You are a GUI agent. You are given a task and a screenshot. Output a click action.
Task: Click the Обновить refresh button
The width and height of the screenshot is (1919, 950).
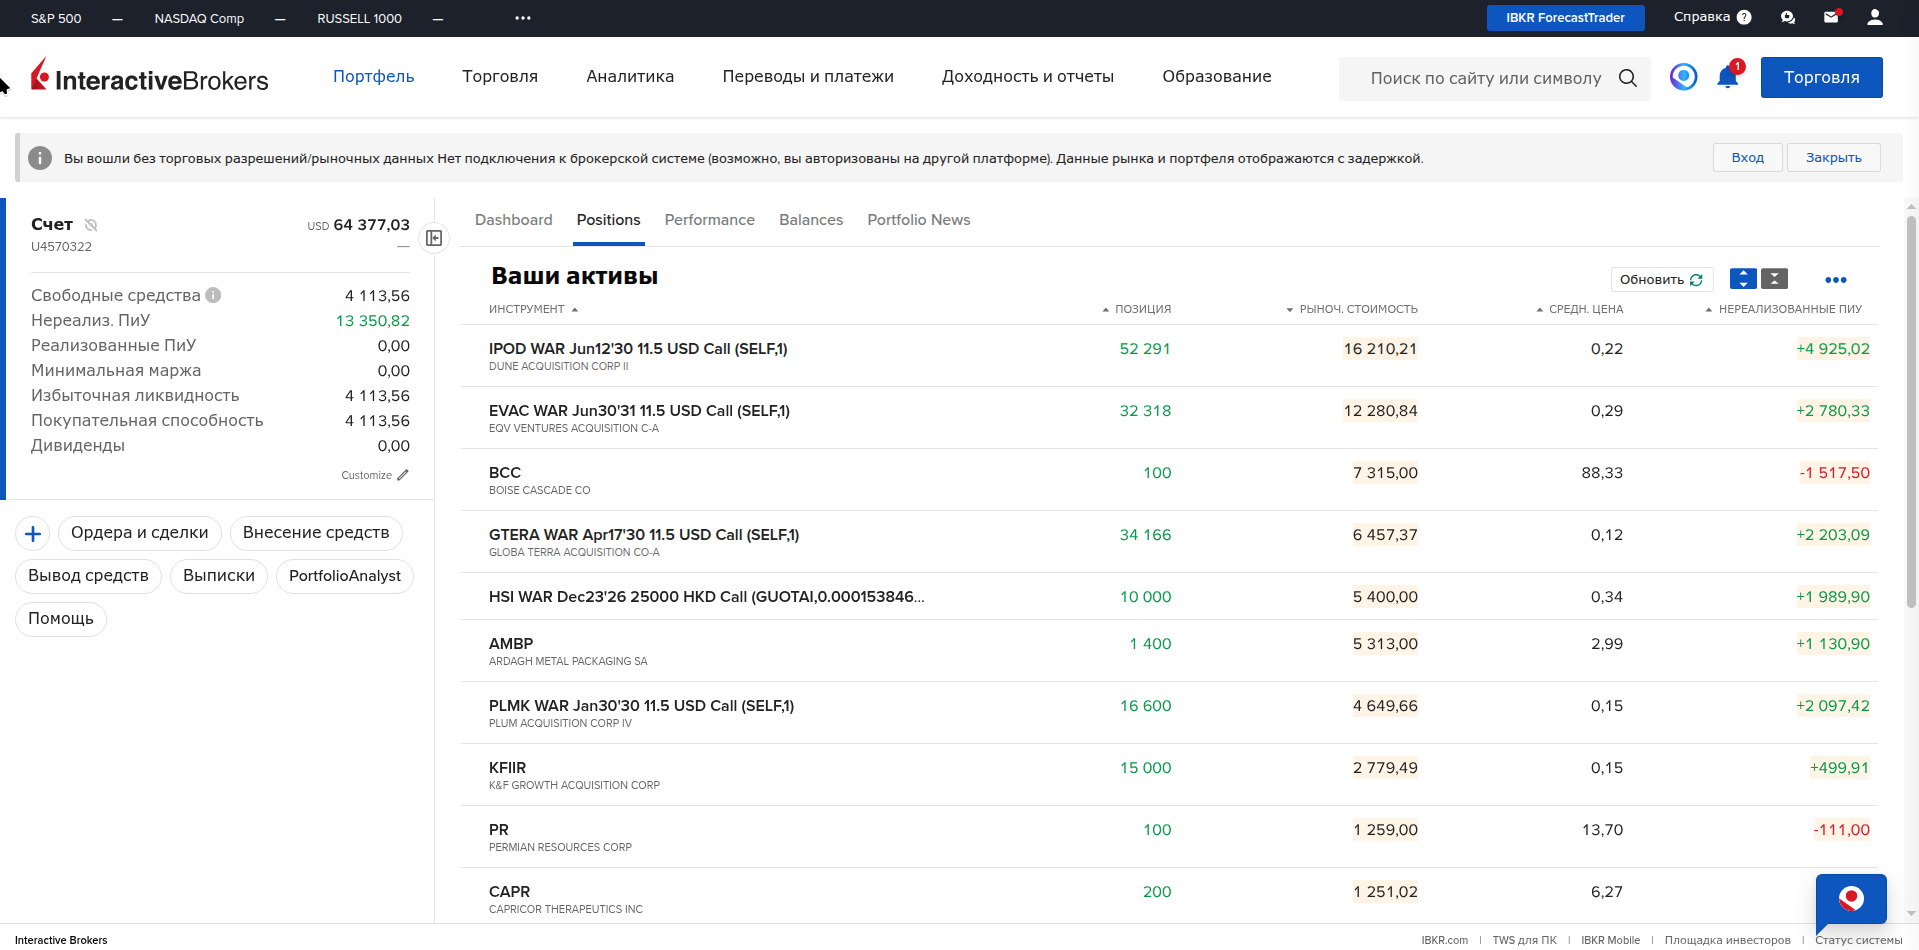click(1661, 280)
